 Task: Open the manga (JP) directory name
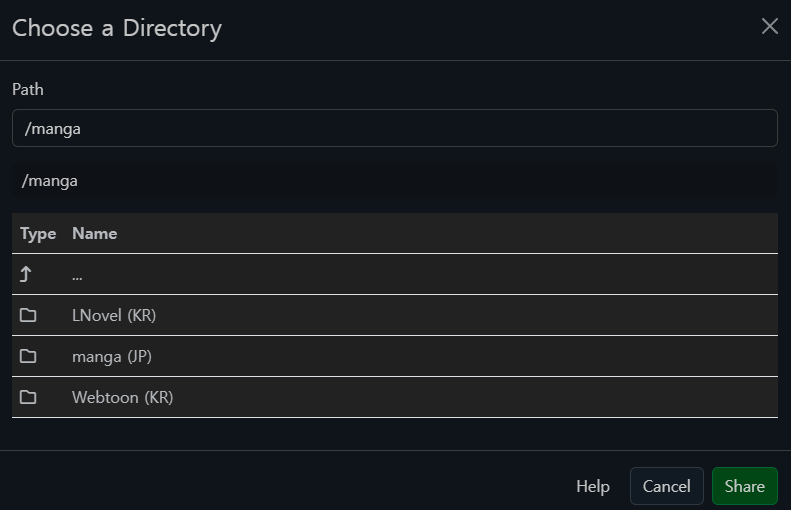tap(112, 357)
